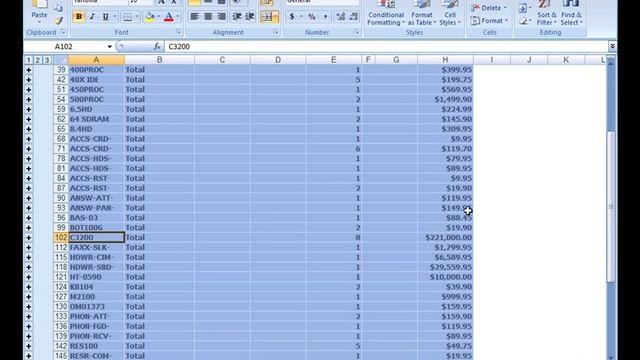Open fill color dropdown arrow
The width and height of the screenshot is (640, 360).
click(158, 17)
